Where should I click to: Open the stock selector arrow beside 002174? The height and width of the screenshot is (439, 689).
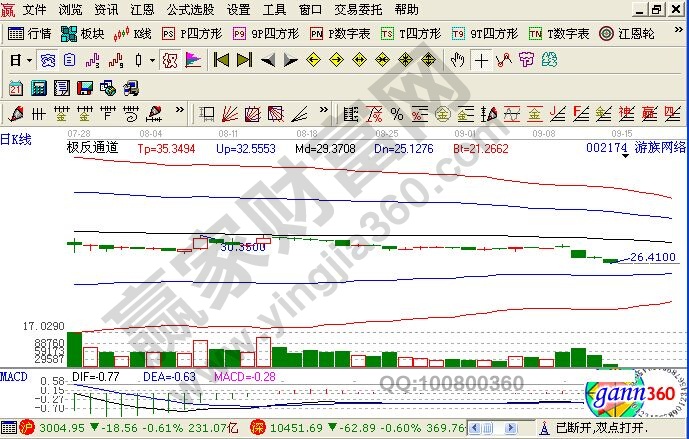click(x=625, y=155)
